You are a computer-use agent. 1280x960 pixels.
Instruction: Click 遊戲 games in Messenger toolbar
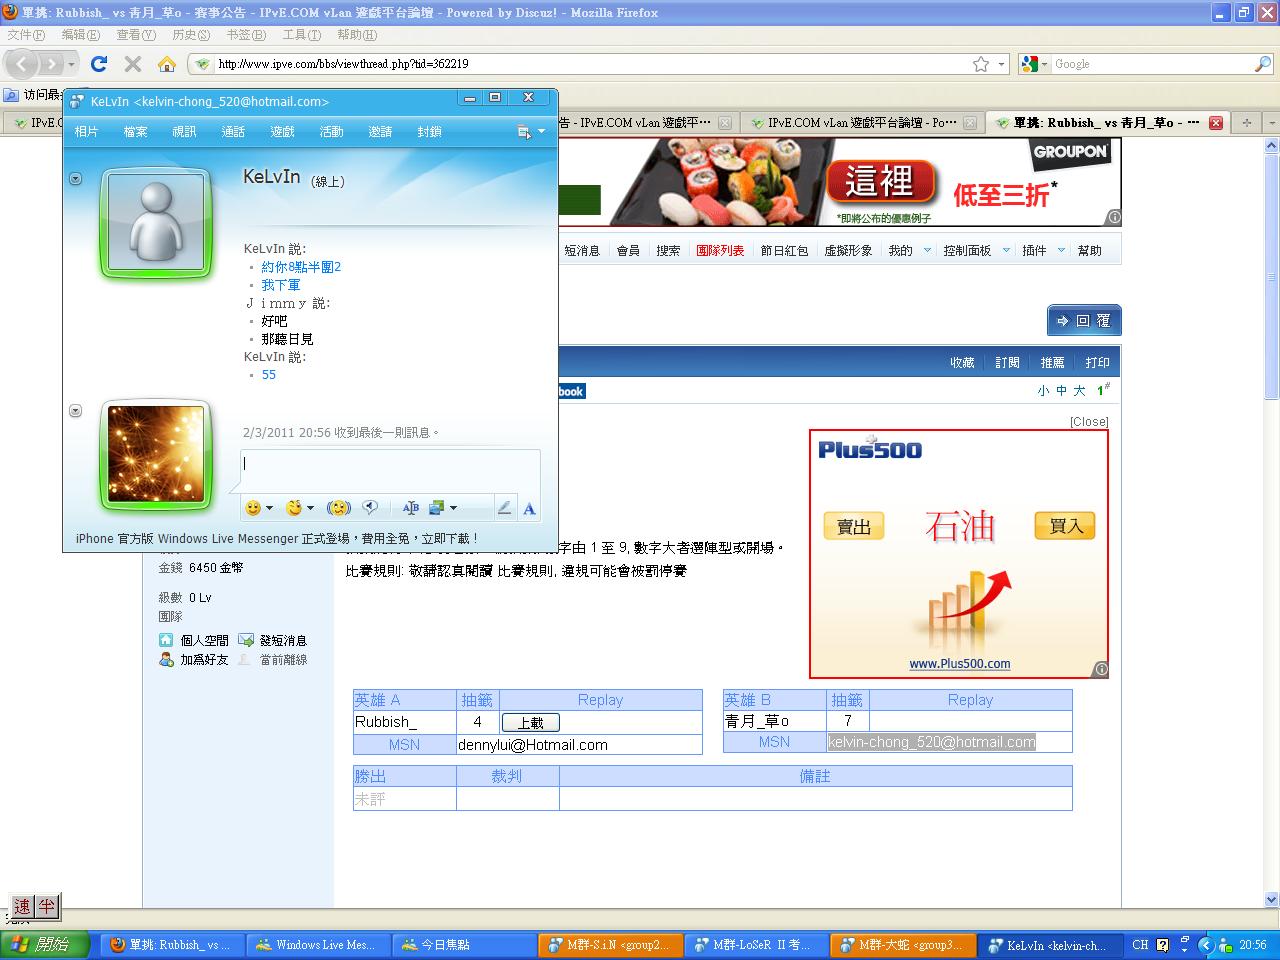tap(282, 132)
